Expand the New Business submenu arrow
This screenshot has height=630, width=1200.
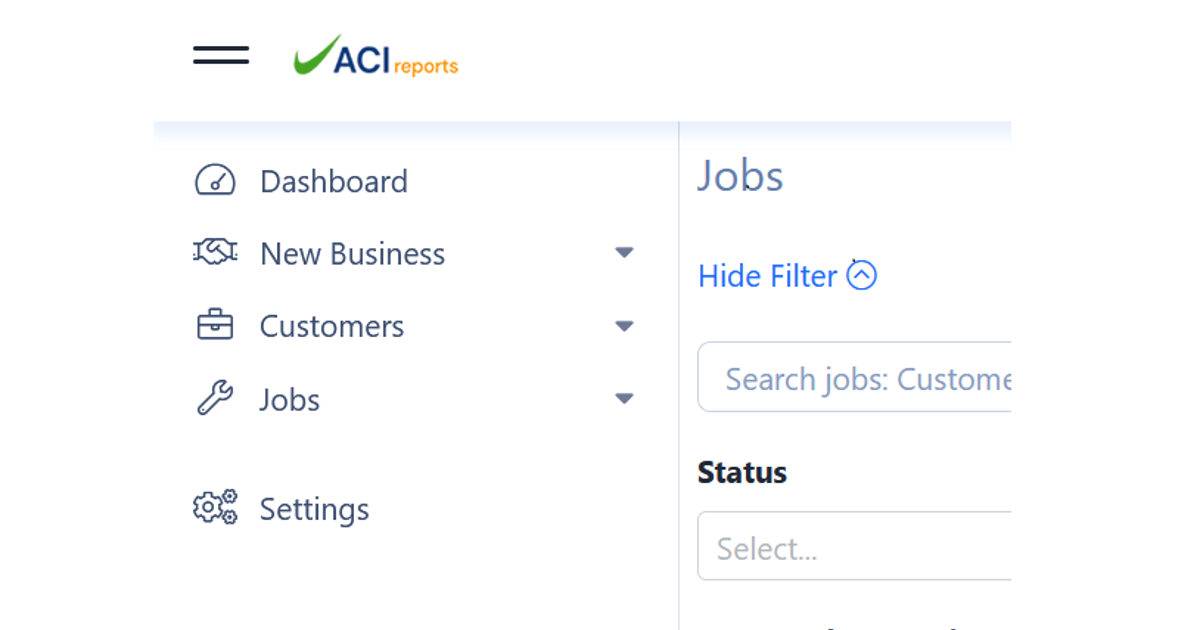coord(624,253)
